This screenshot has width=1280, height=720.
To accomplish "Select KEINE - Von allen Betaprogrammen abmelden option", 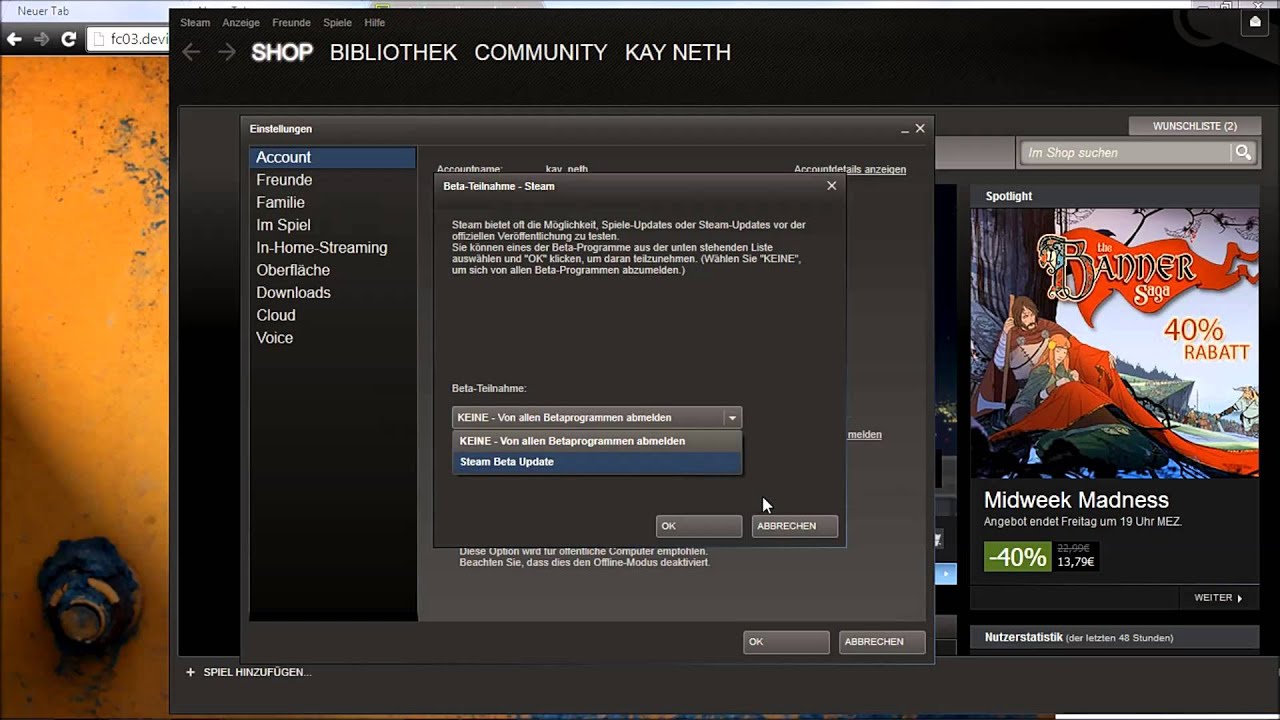I will [597, 441].
